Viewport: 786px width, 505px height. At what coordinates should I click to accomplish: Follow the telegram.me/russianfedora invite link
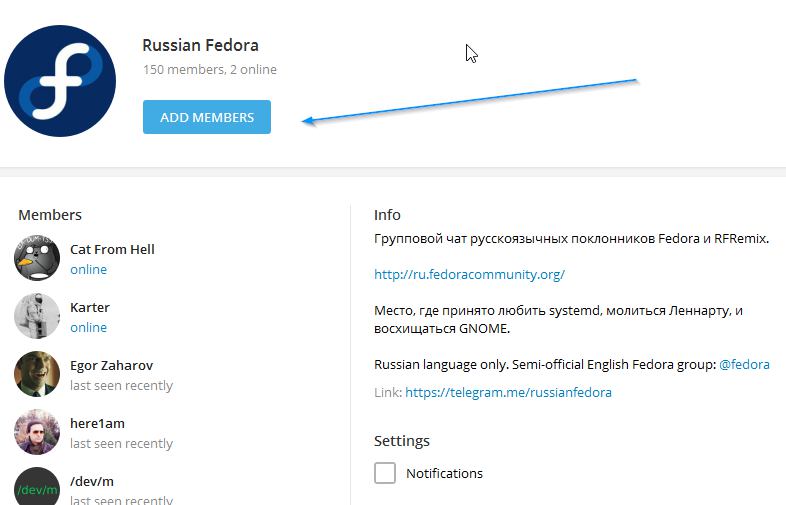point(508,392)
